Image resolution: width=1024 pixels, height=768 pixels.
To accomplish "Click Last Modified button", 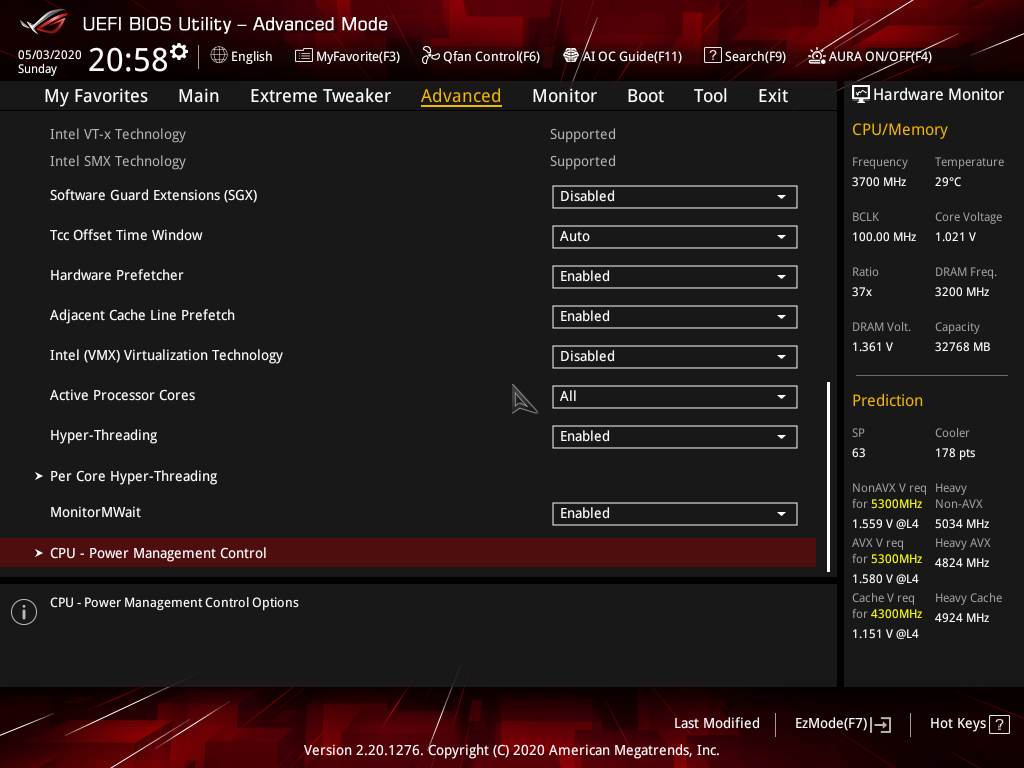I will 716,724.
